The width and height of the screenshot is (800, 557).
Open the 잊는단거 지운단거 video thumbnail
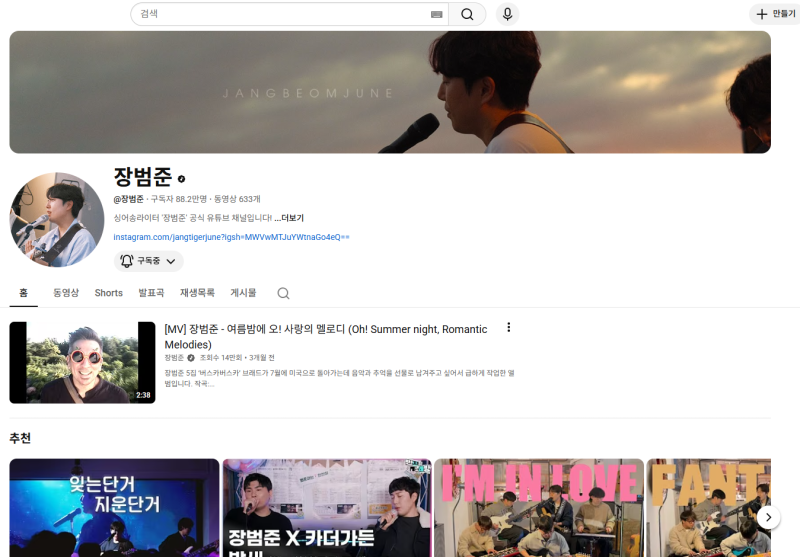[114, 508]
